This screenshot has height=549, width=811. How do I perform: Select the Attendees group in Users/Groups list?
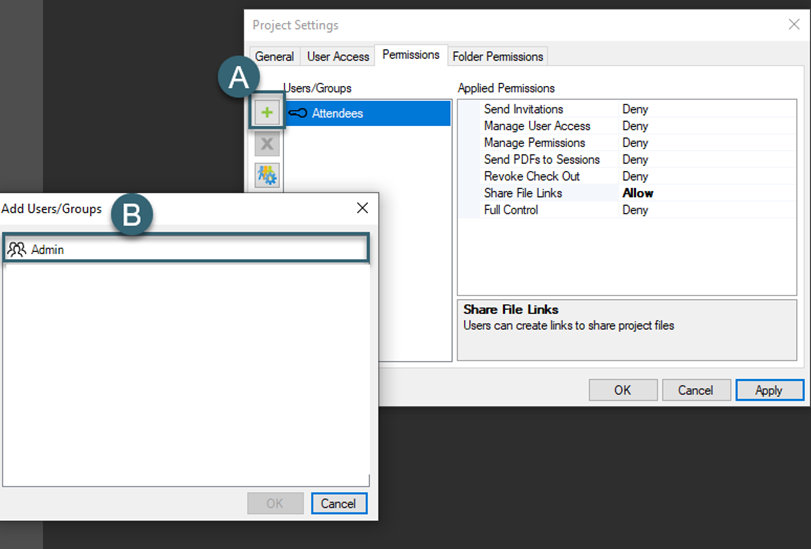337,114
